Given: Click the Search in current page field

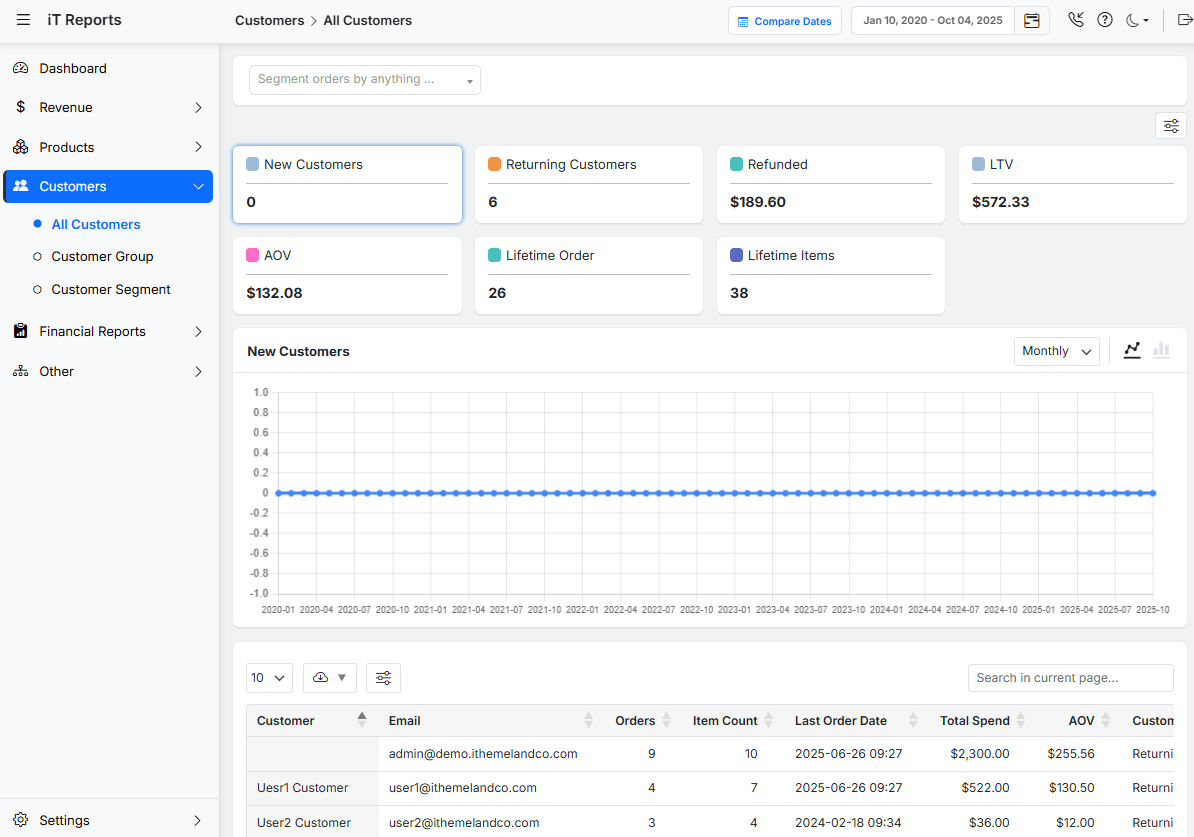Looking at the screenshot, I should tap(1070, 678).
